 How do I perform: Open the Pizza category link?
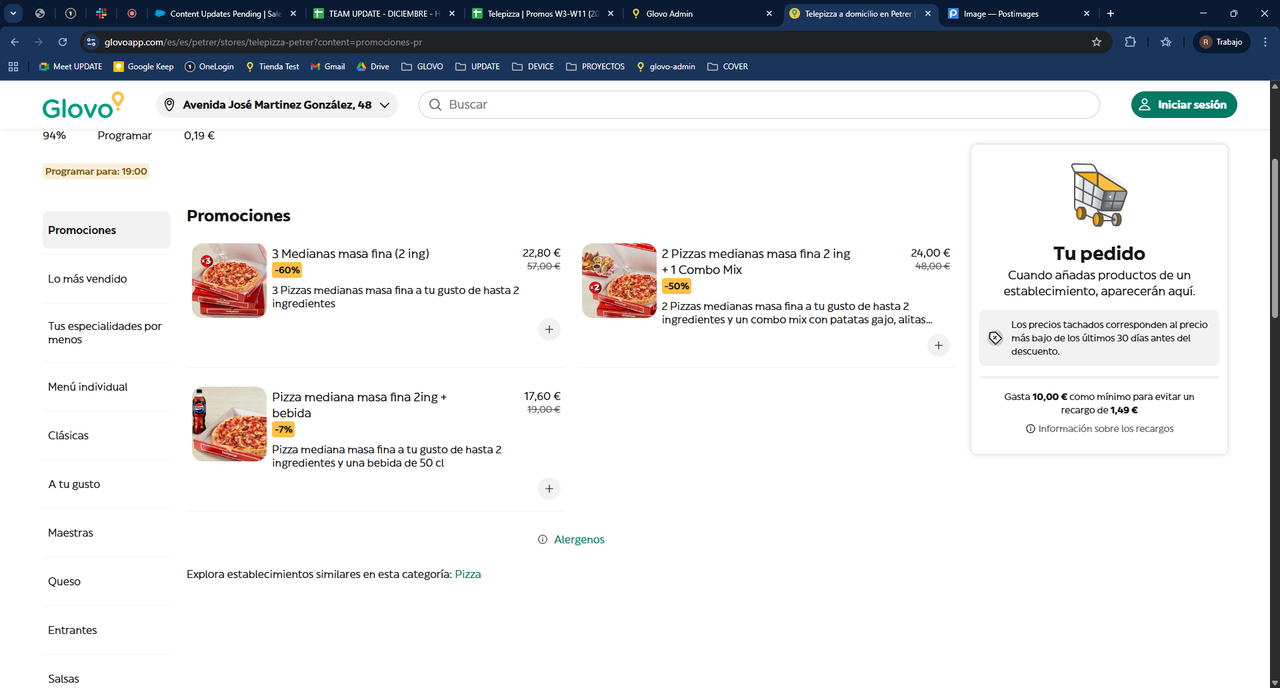tap(468, 574)
